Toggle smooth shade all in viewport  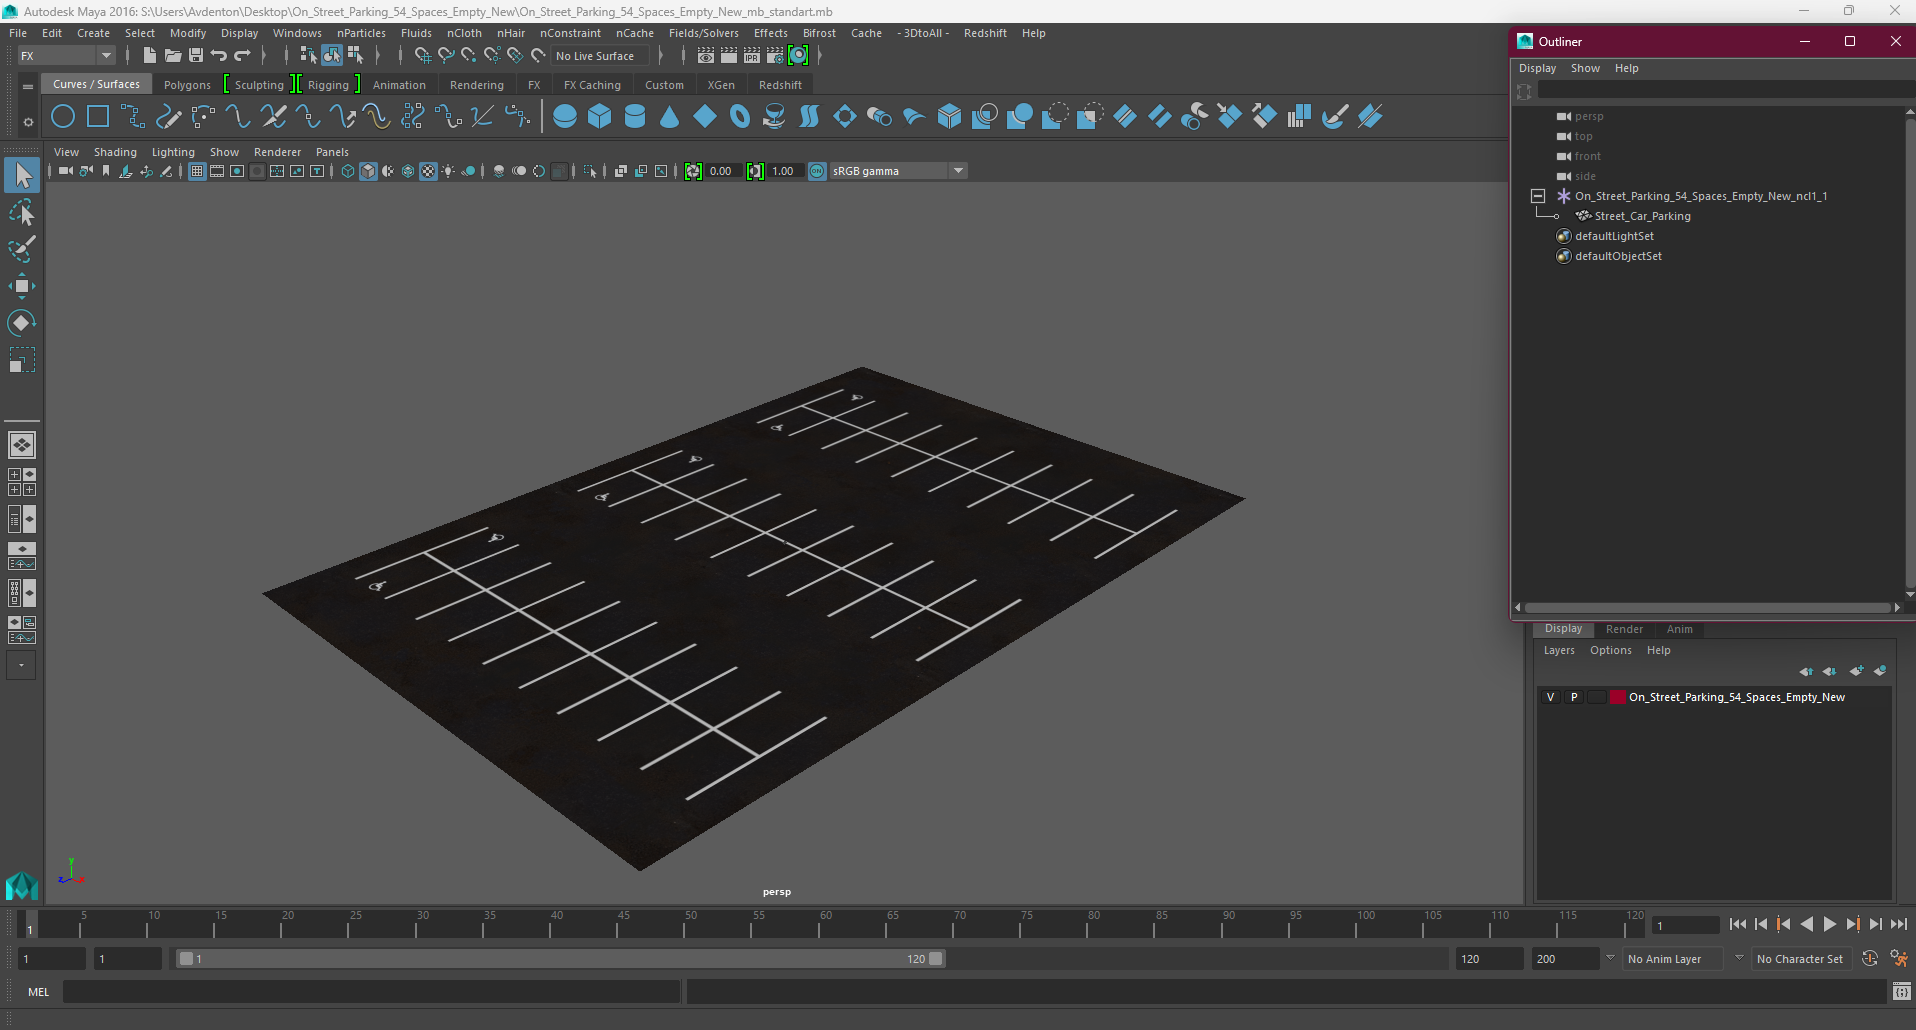(368, 171)
